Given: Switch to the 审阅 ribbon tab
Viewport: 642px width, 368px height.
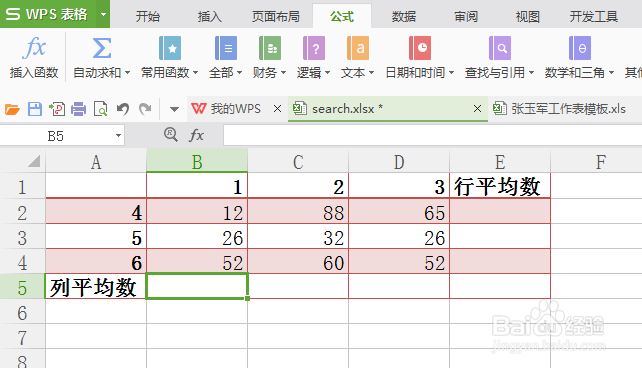Looking at the screenshot, I should click(466, 16).
